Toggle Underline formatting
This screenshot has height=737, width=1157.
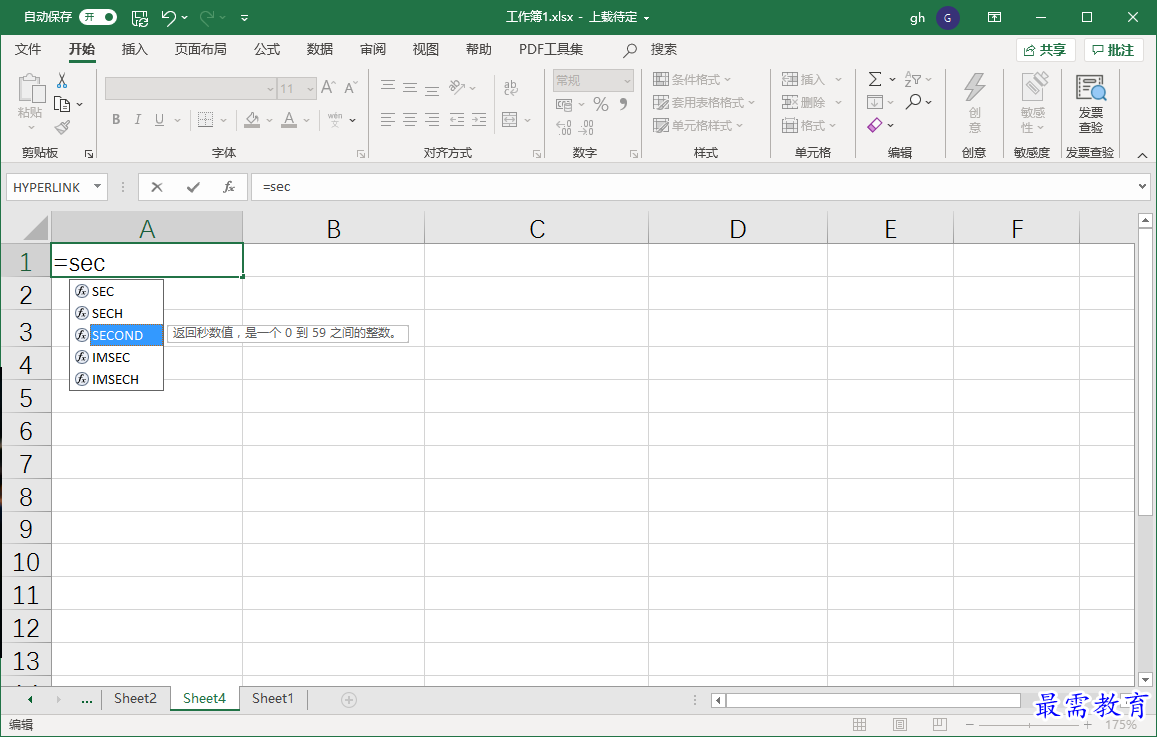click(159, 120)
